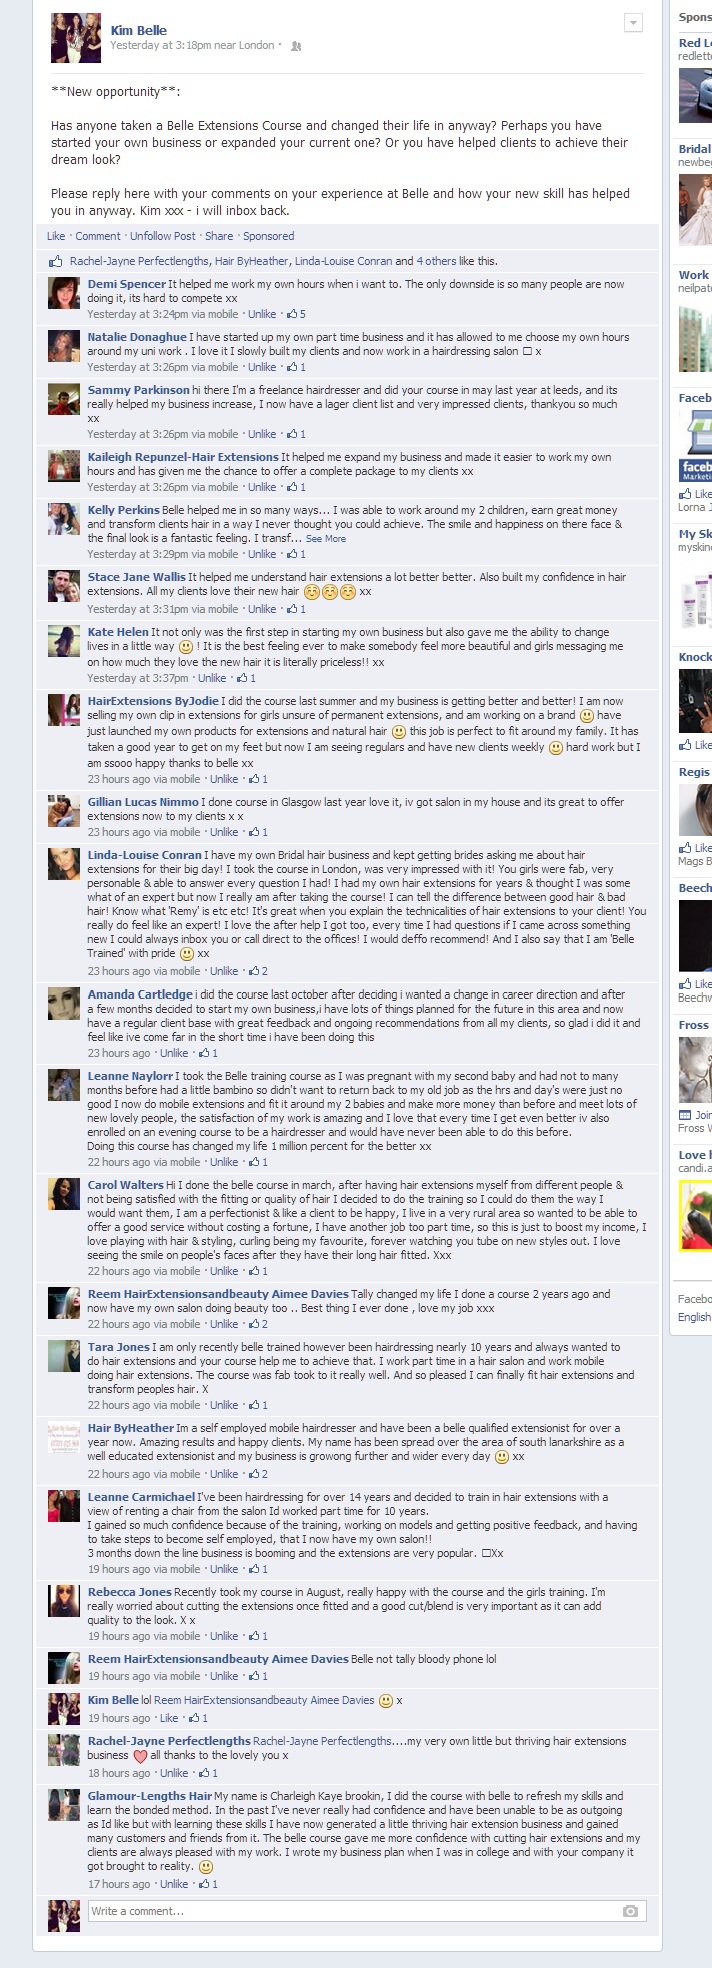
Task: Click Linda-Louise Conran's avatar picture
Action: click(64, 865)
